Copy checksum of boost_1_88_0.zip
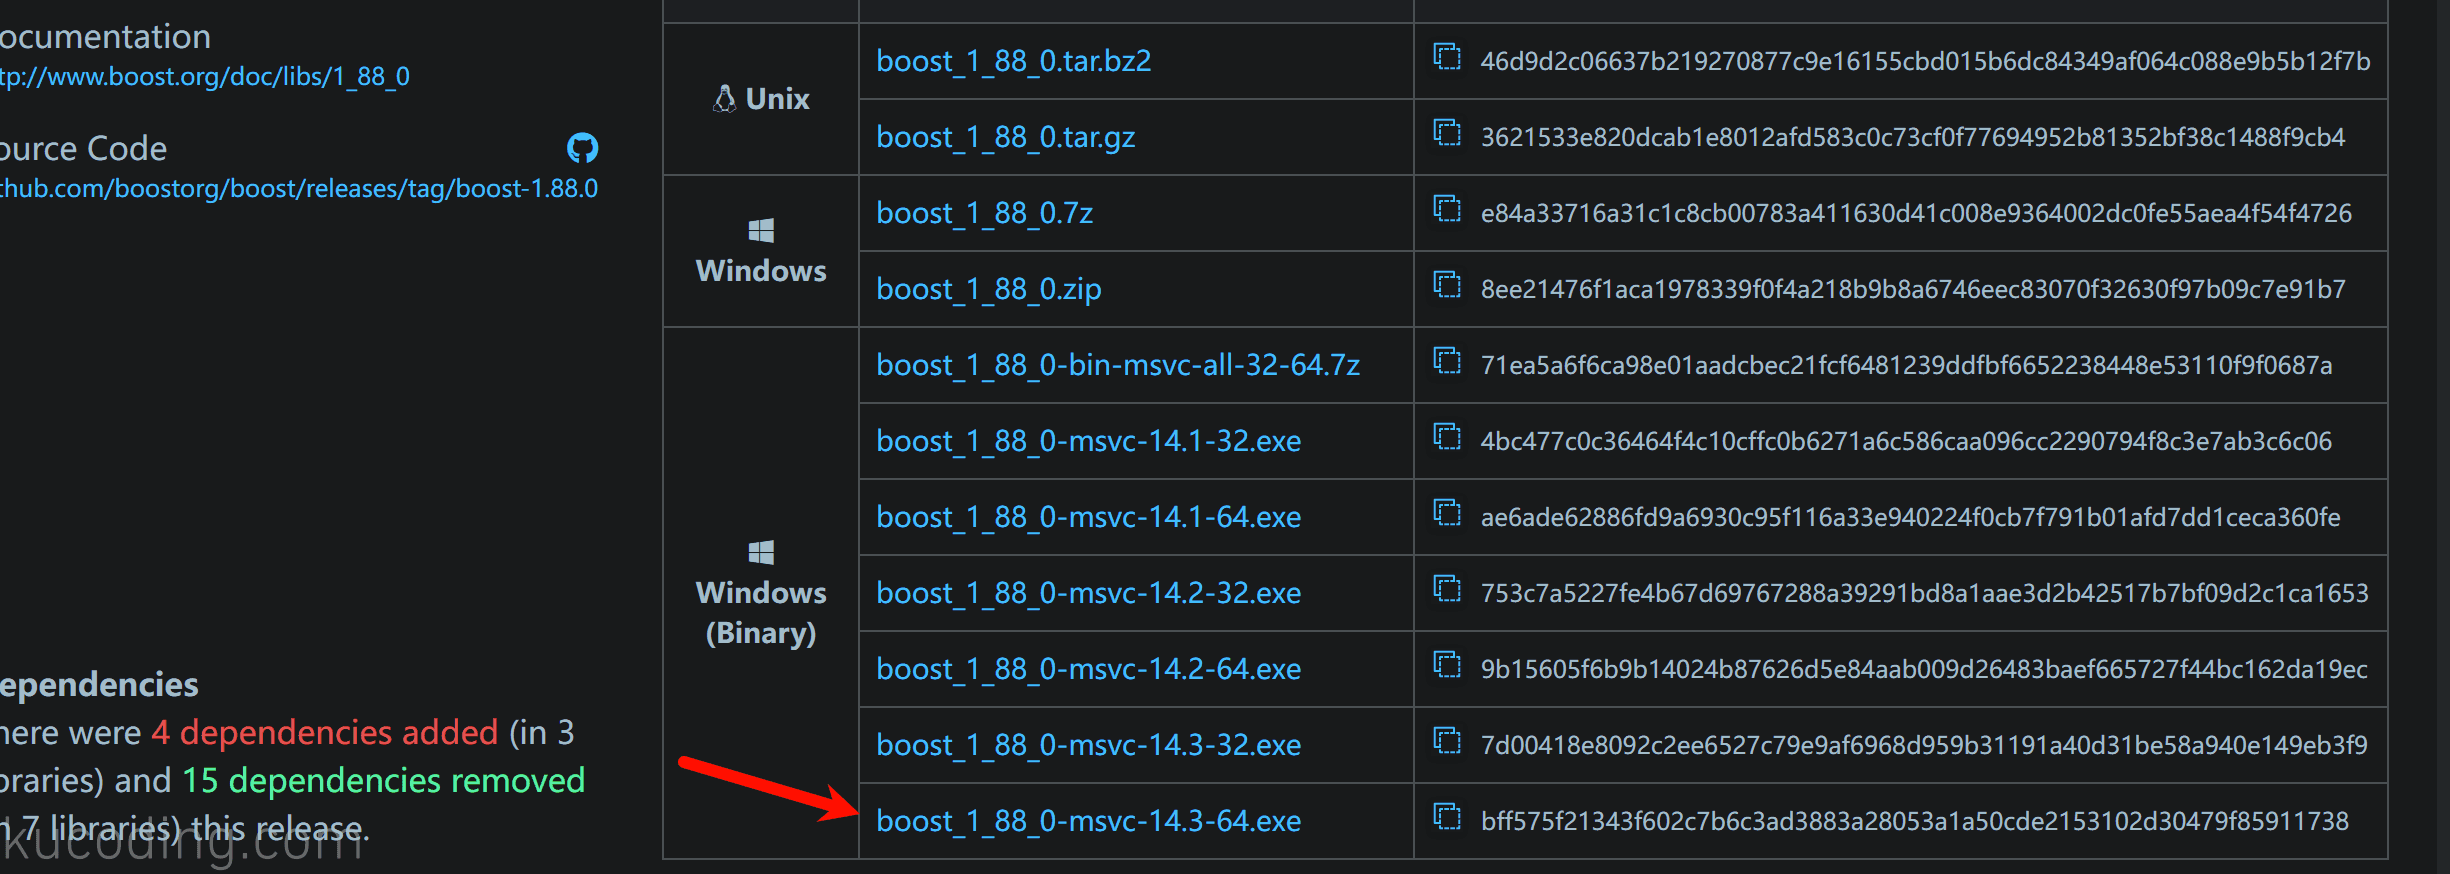 pyautogui.click(x=1447, y=285)
